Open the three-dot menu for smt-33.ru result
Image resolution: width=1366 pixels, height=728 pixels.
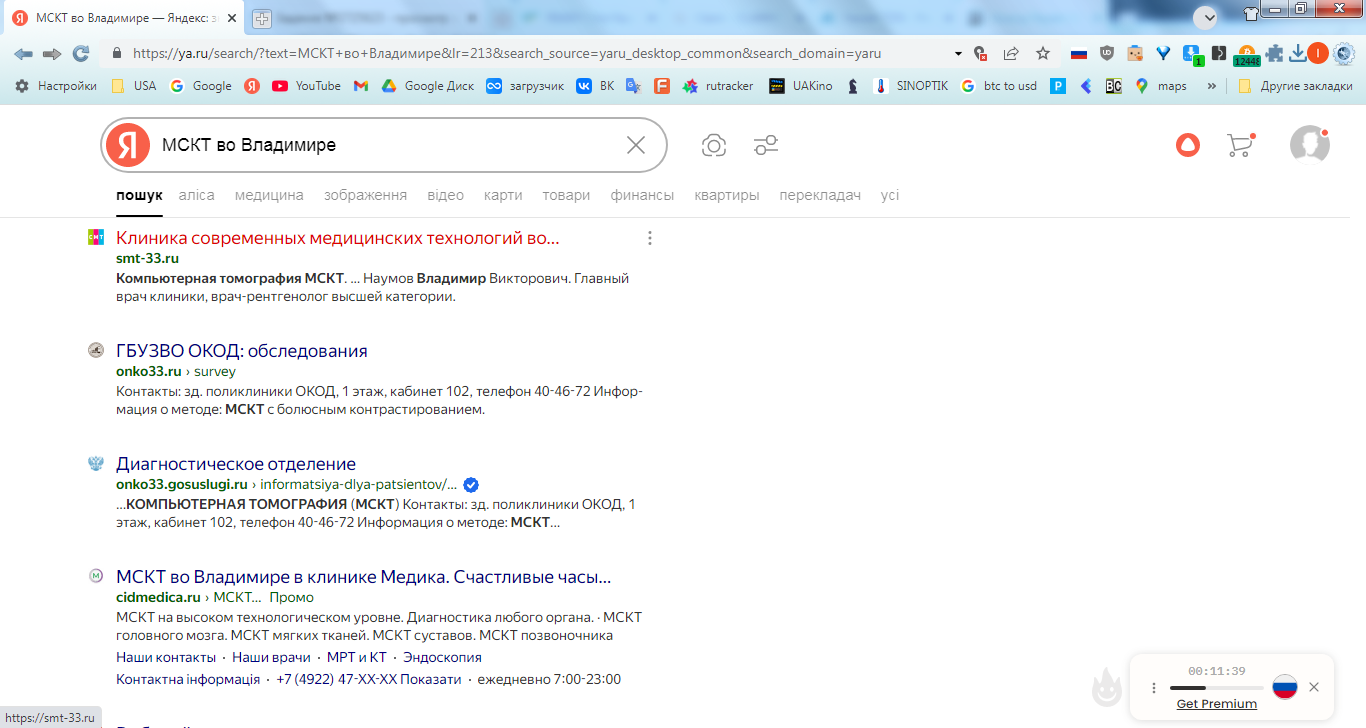tap(650, 238)
